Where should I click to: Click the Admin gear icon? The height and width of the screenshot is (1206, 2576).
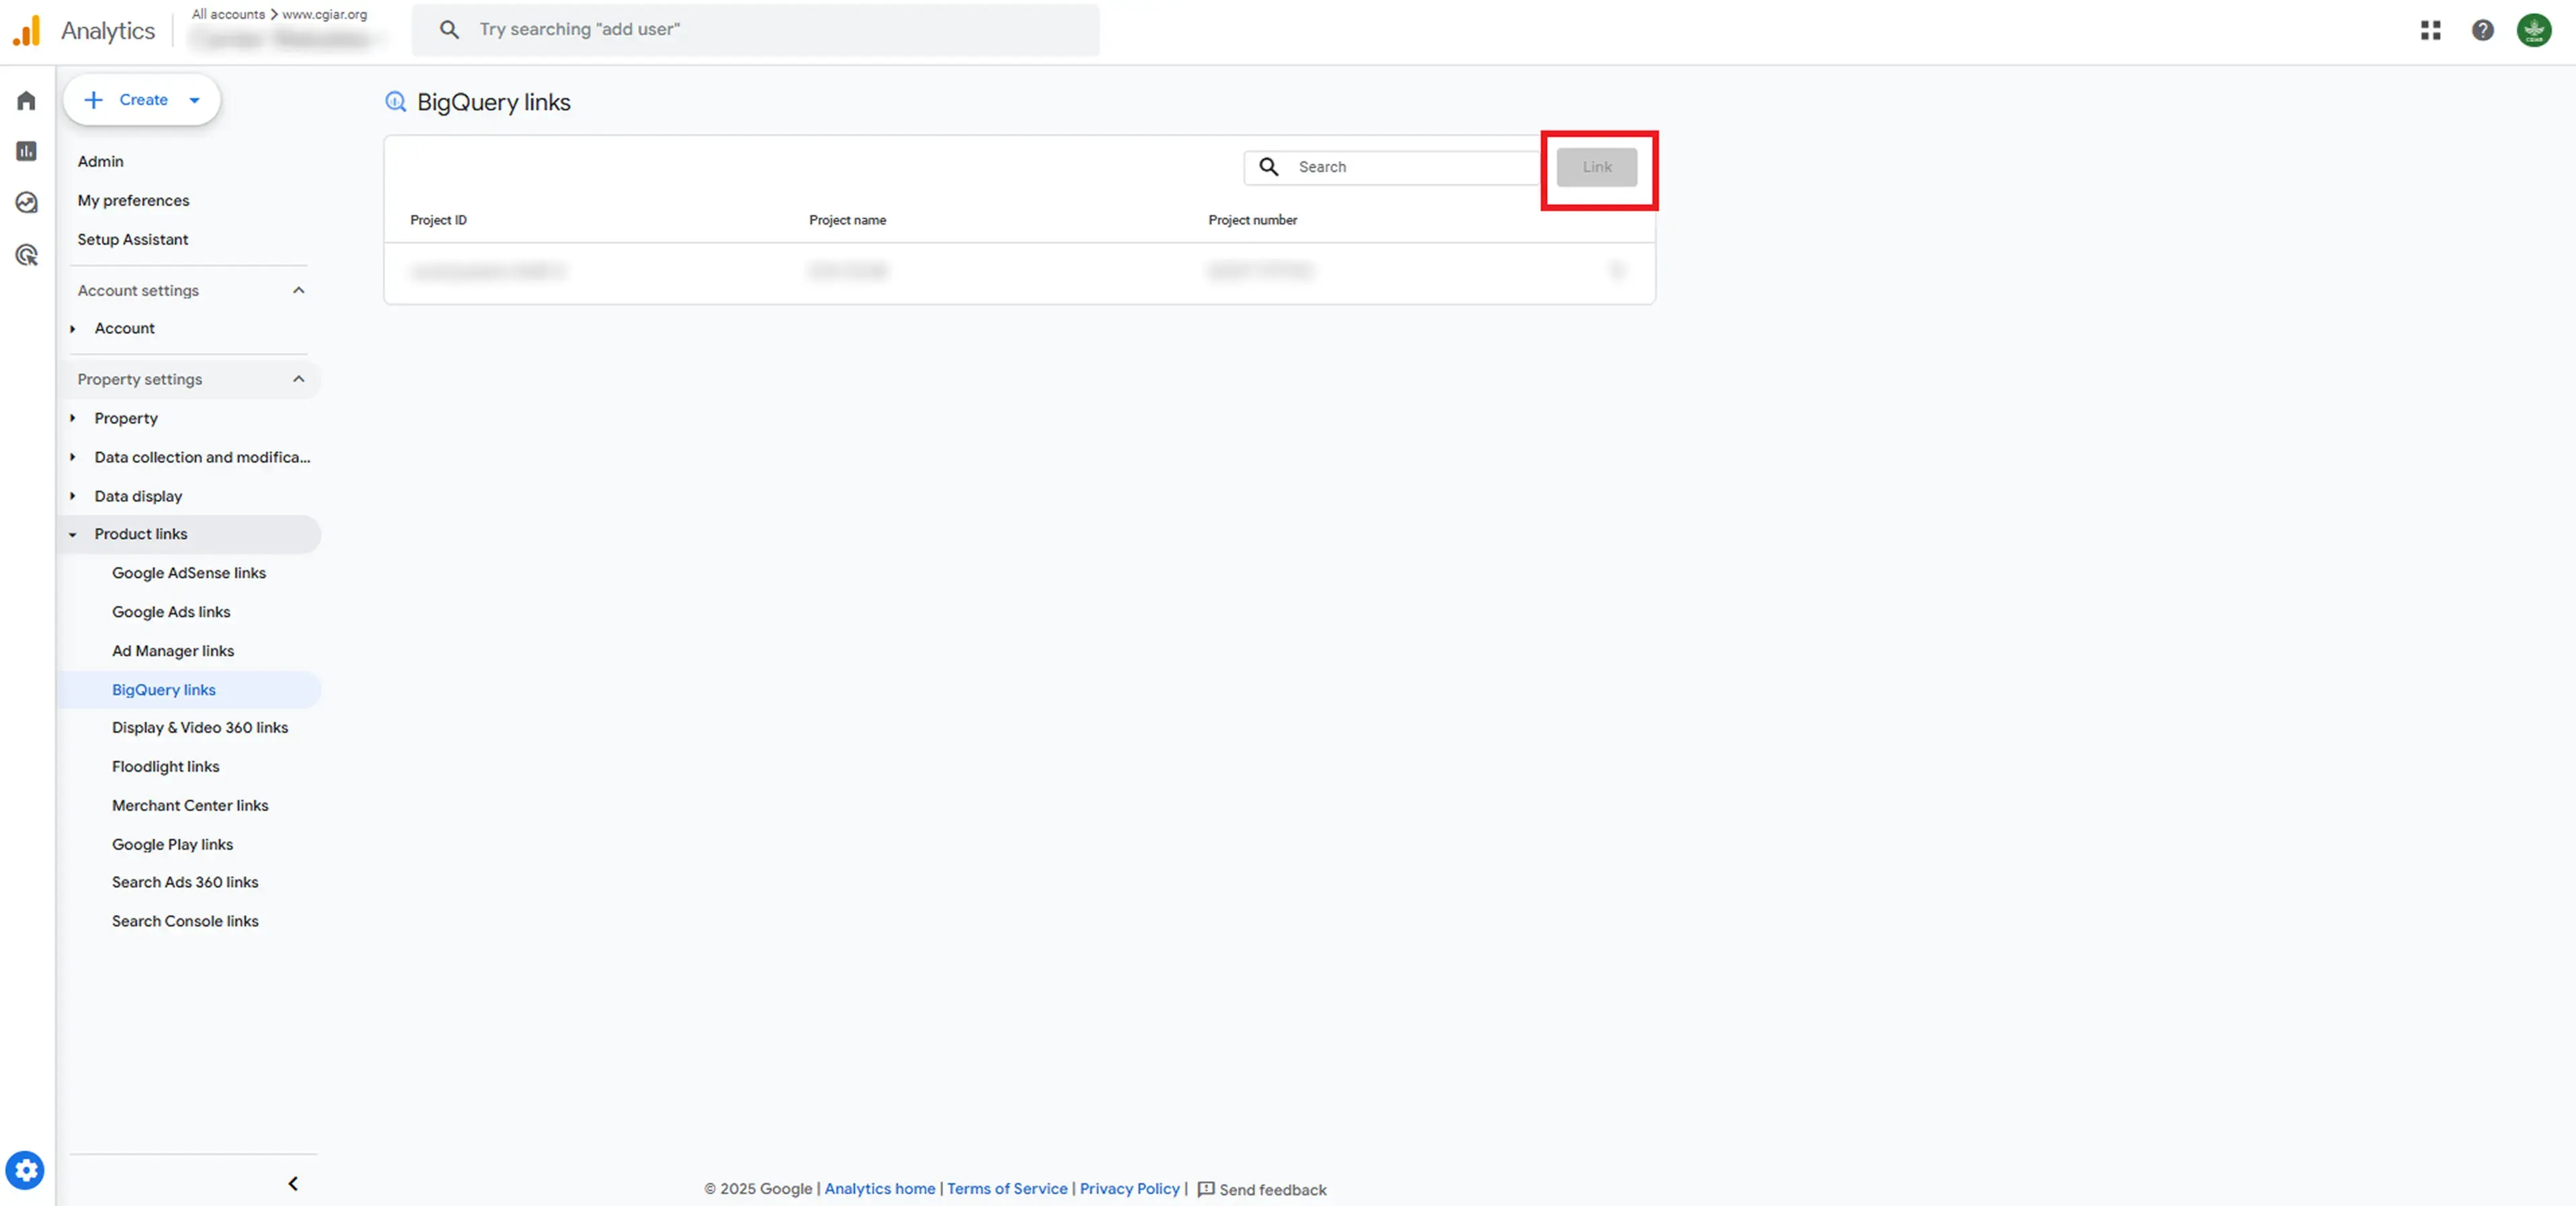25,1169
